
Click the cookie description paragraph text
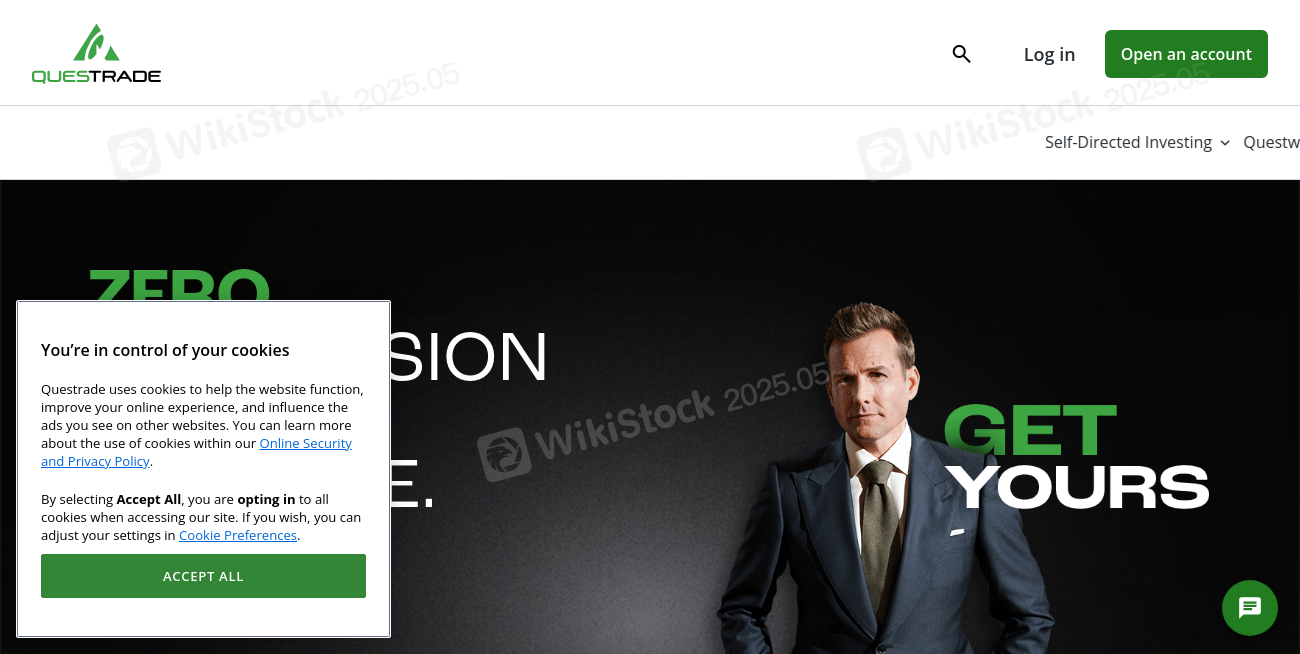pyautogui.click(x=202, y=425)
